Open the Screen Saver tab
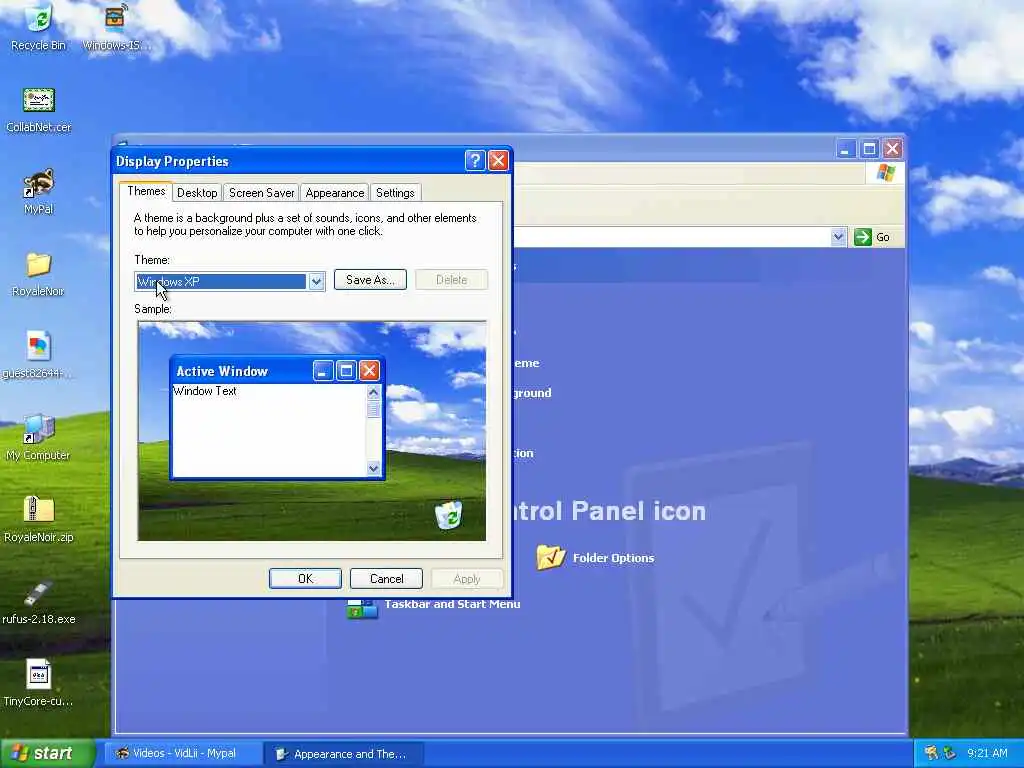Image resolution: width=1024 pixels, height=768 pixels. pyautogui.click(x=261, y=193)
